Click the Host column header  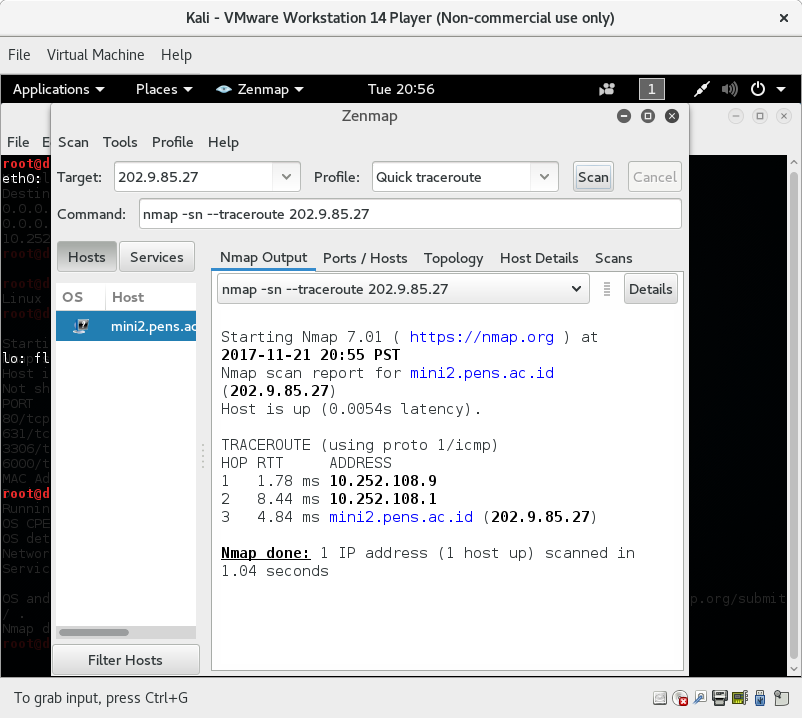click(151, 297)
